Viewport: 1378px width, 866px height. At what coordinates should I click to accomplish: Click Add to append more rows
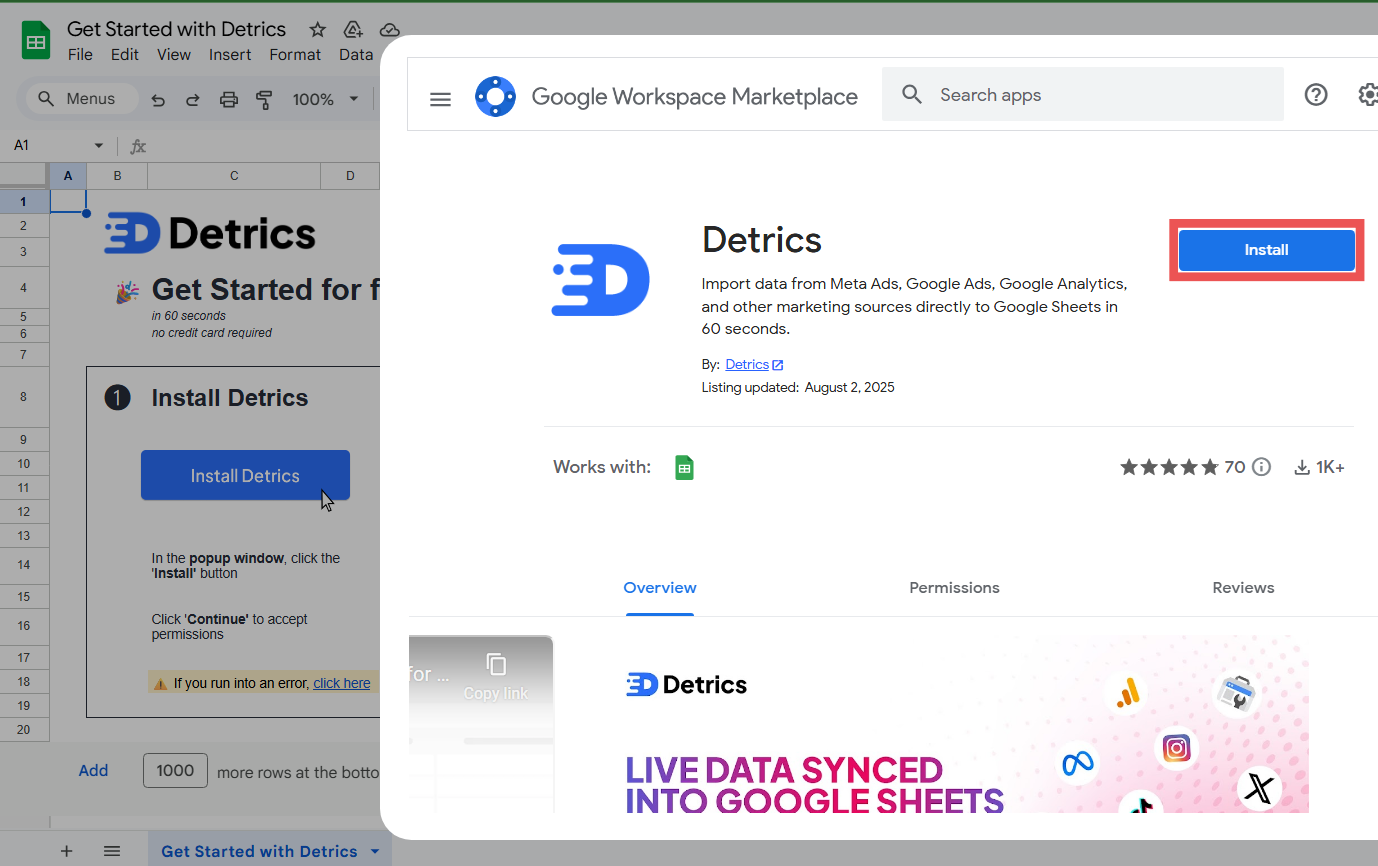click(x=93, y=771)
